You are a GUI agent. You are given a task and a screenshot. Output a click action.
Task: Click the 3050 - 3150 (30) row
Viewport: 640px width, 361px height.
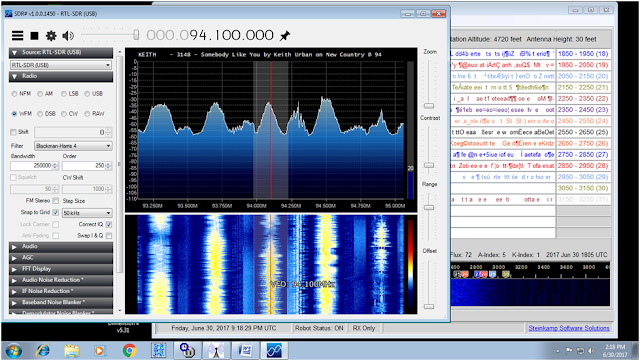click(583, 188)
